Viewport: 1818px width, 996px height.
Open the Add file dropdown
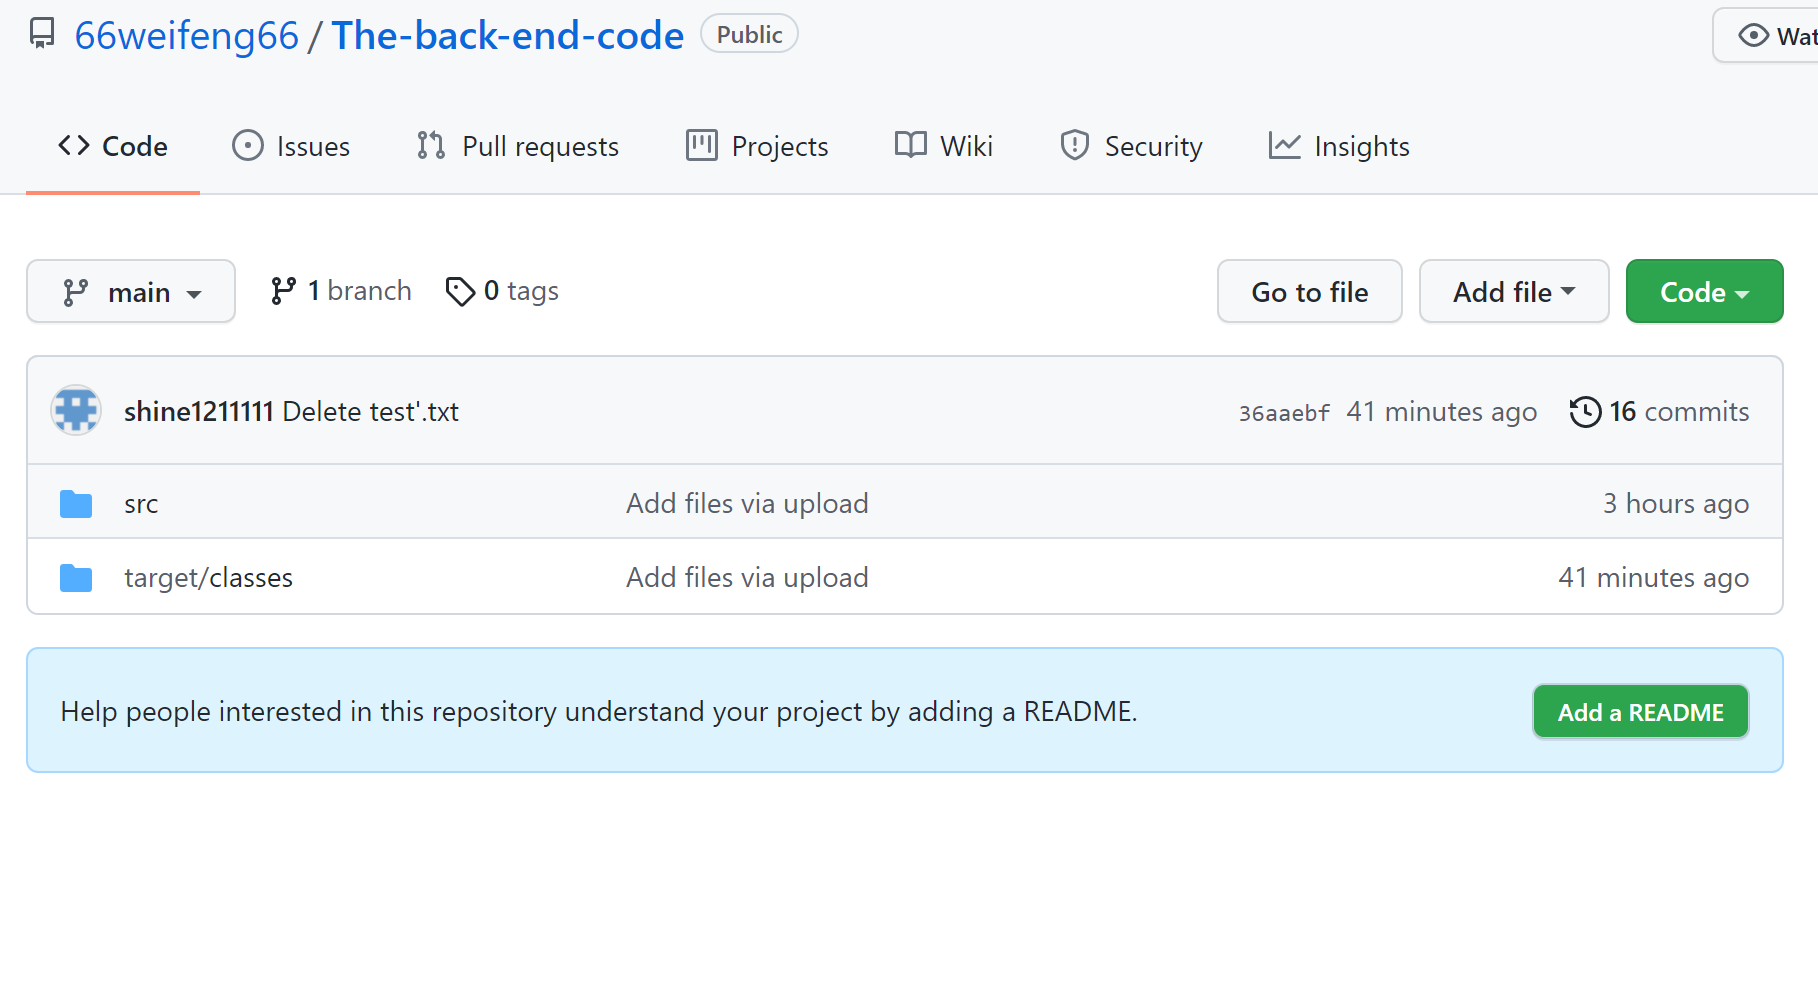coord(1513,292)
